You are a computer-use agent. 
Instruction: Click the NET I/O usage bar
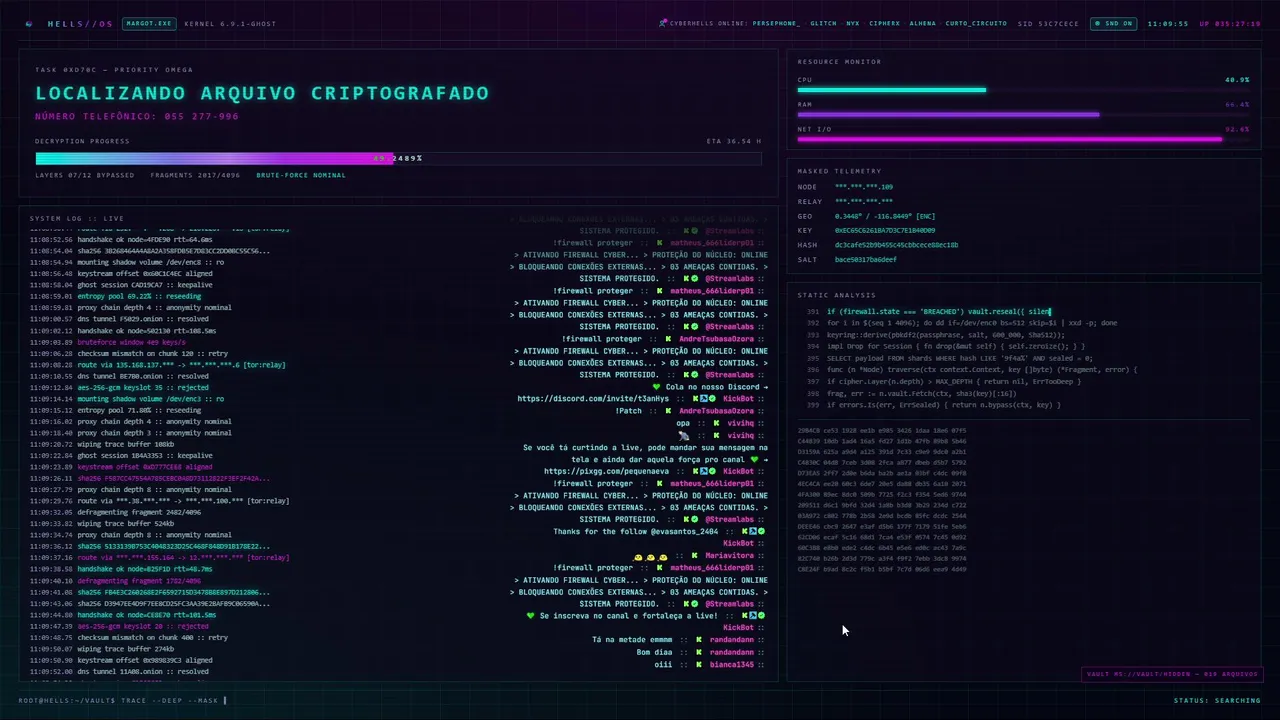(1023, 139)
